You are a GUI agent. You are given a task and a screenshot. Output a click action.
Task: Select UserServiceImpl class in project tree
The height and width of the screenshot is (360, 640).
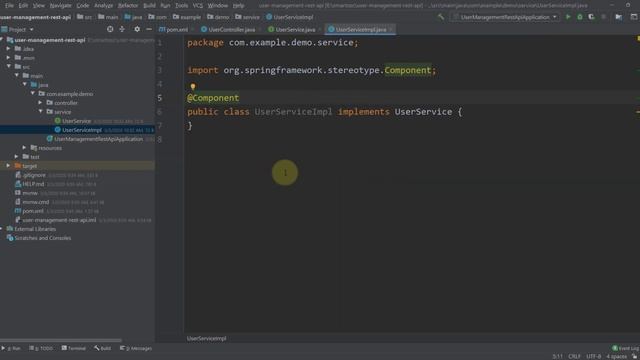point(82,130)
